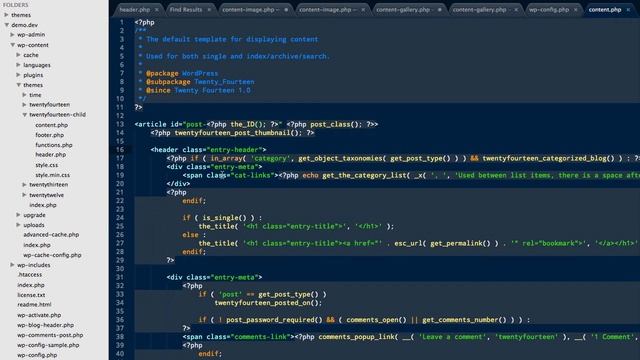Screen dimensions: 640x360
Task: Click the FOLDERS sidebar heading
Action: click(16, 5)
